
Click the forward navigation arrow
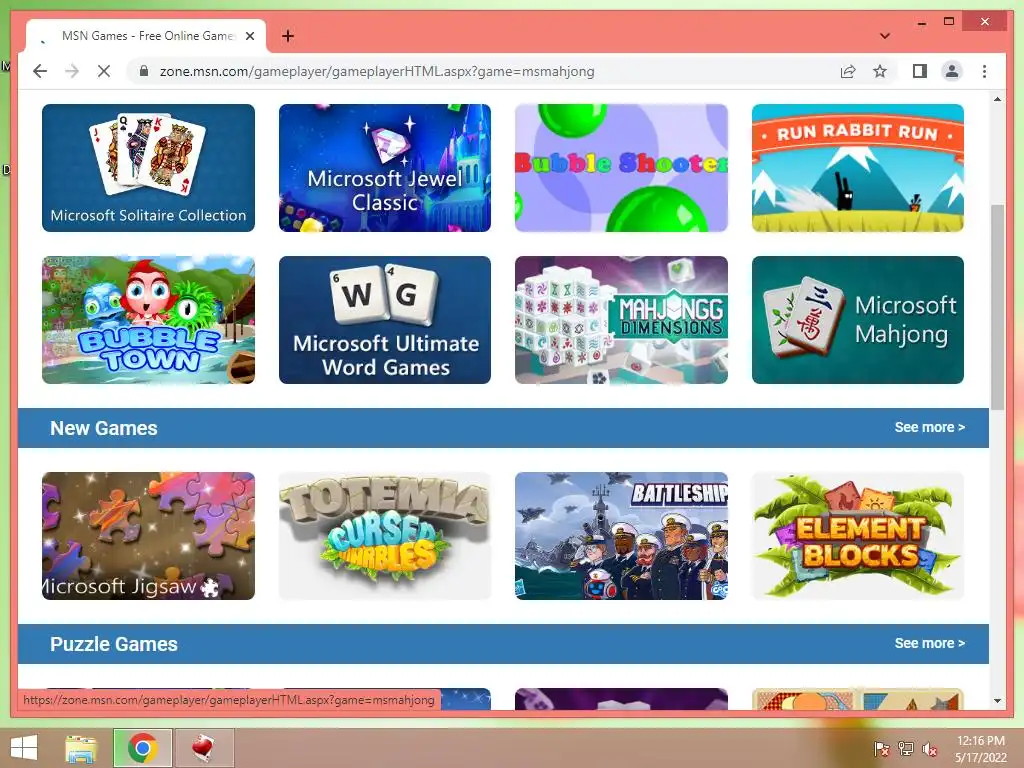pyautogui.click(x=72, y=71)
